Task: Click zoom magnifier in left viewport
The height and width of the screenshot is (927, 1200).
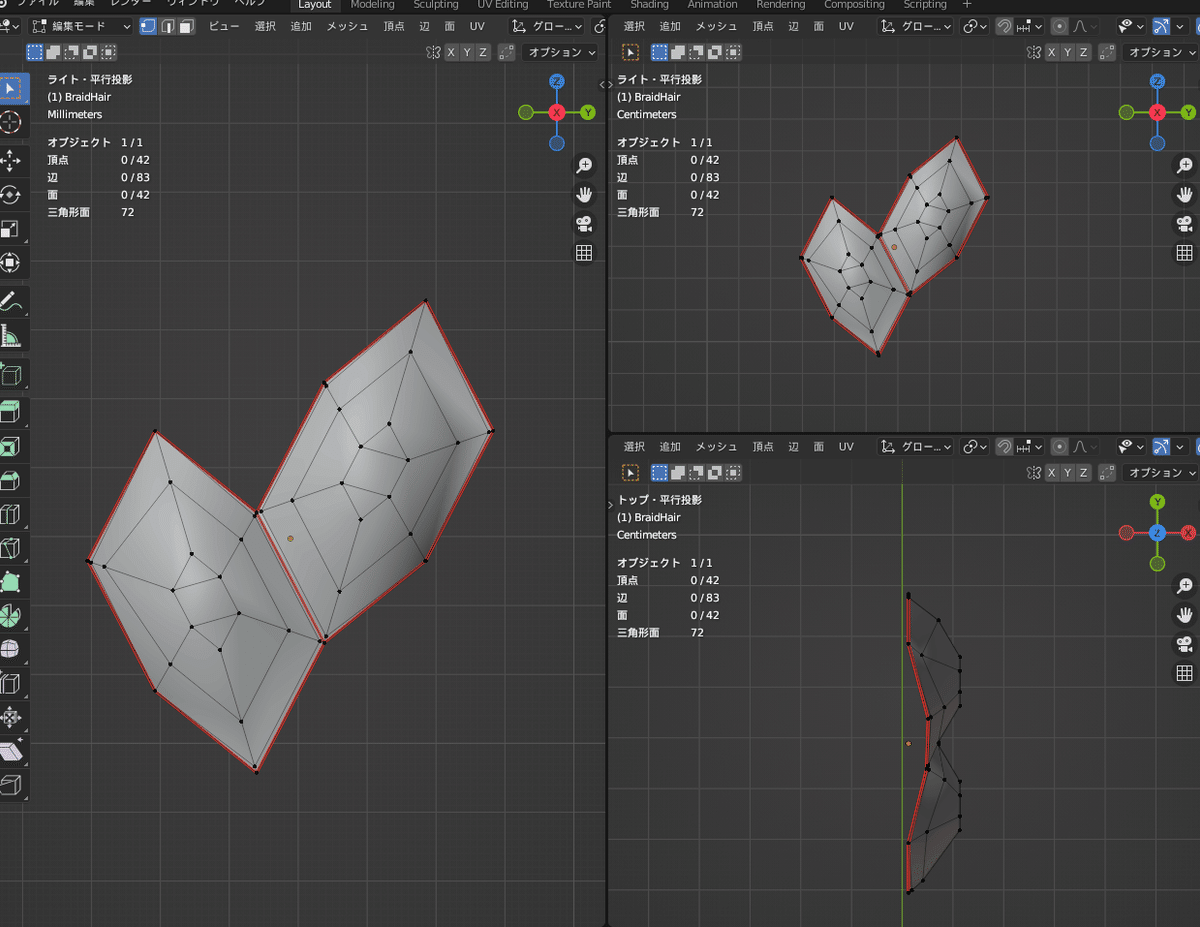Action: click(x=584, y=165)
